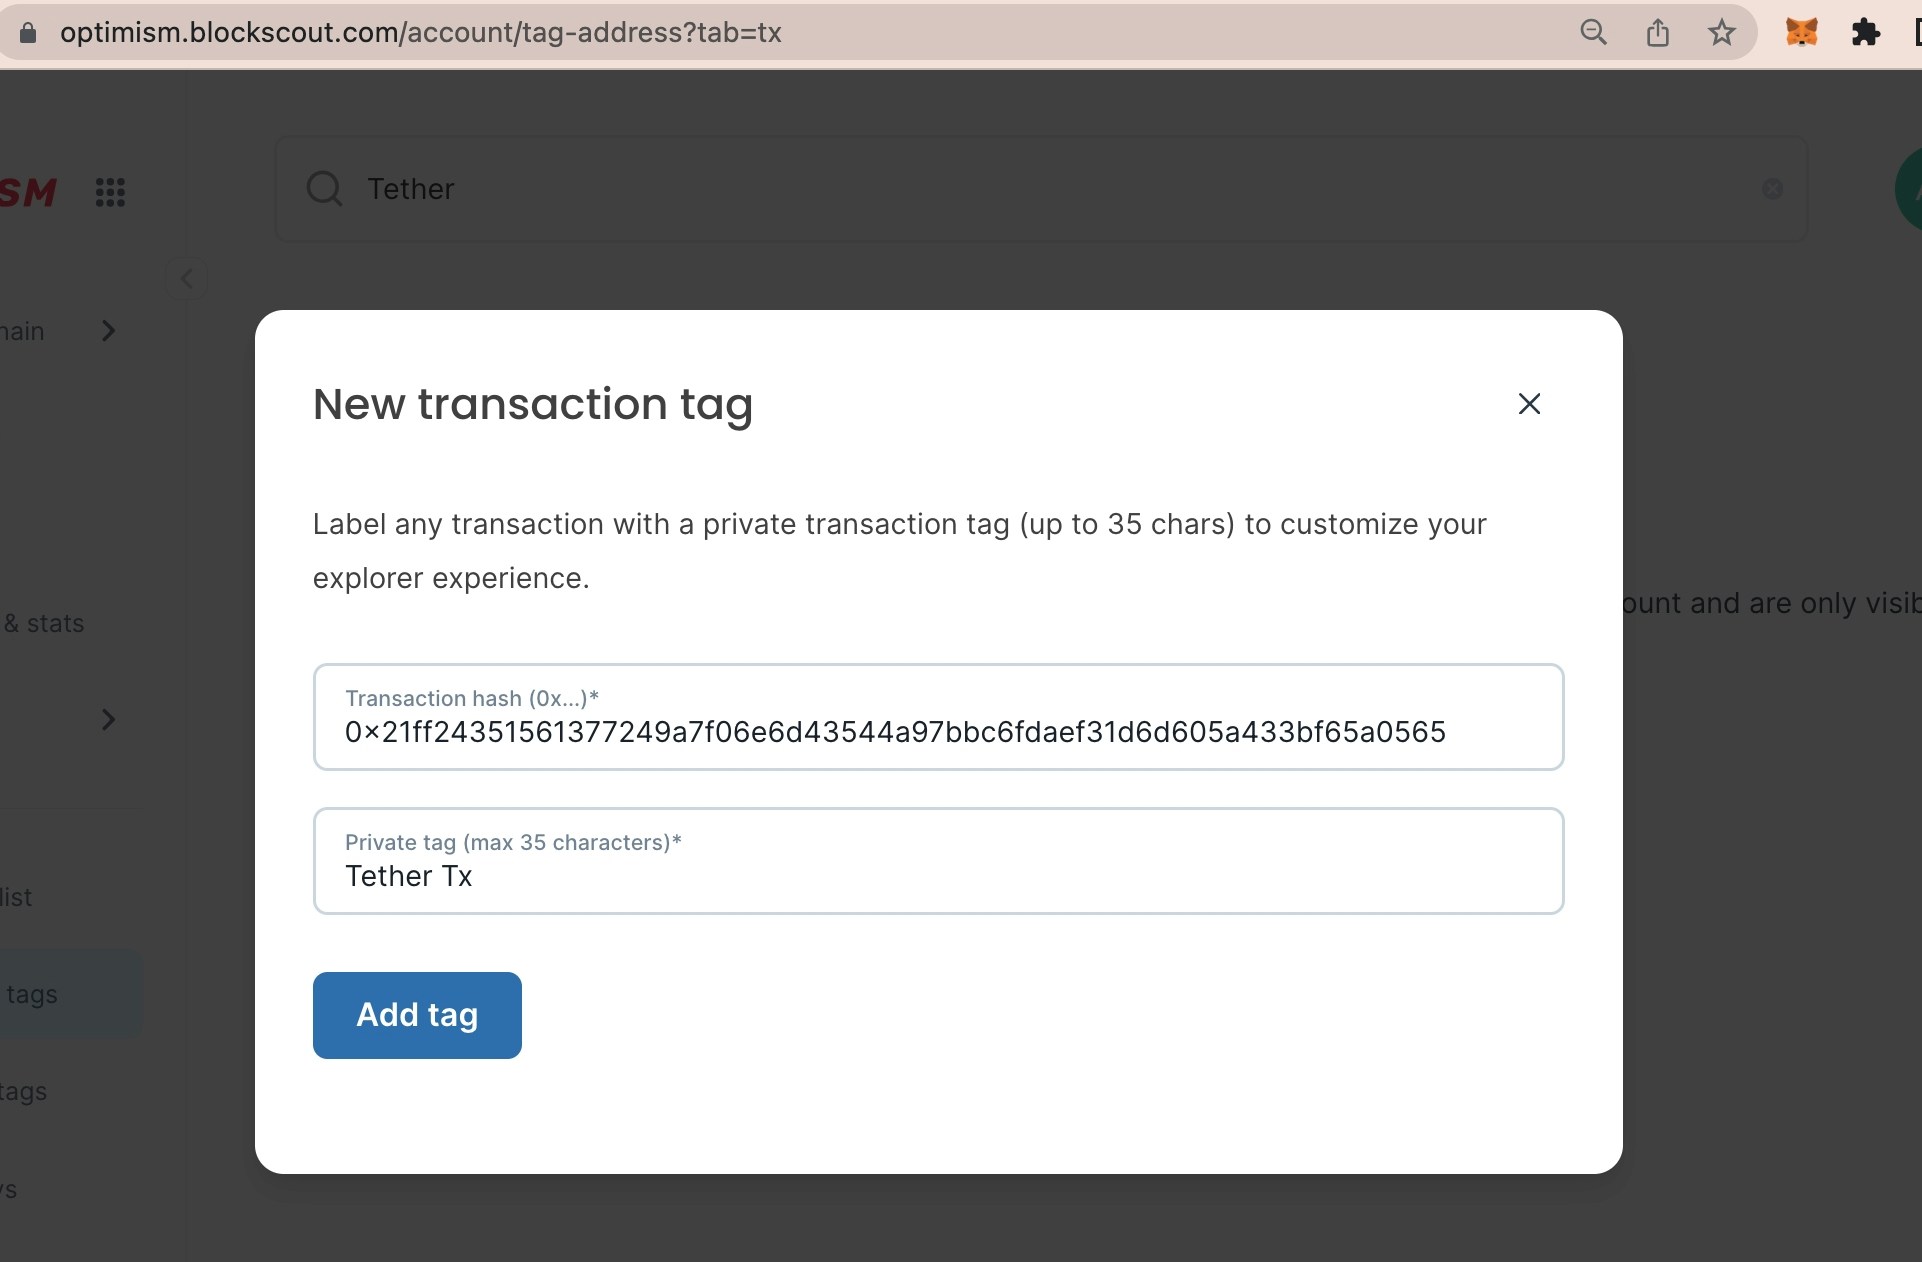Click the search magnifier icon beside Tether
This screenshot has height=1262, width=1922.
point(324,188)
